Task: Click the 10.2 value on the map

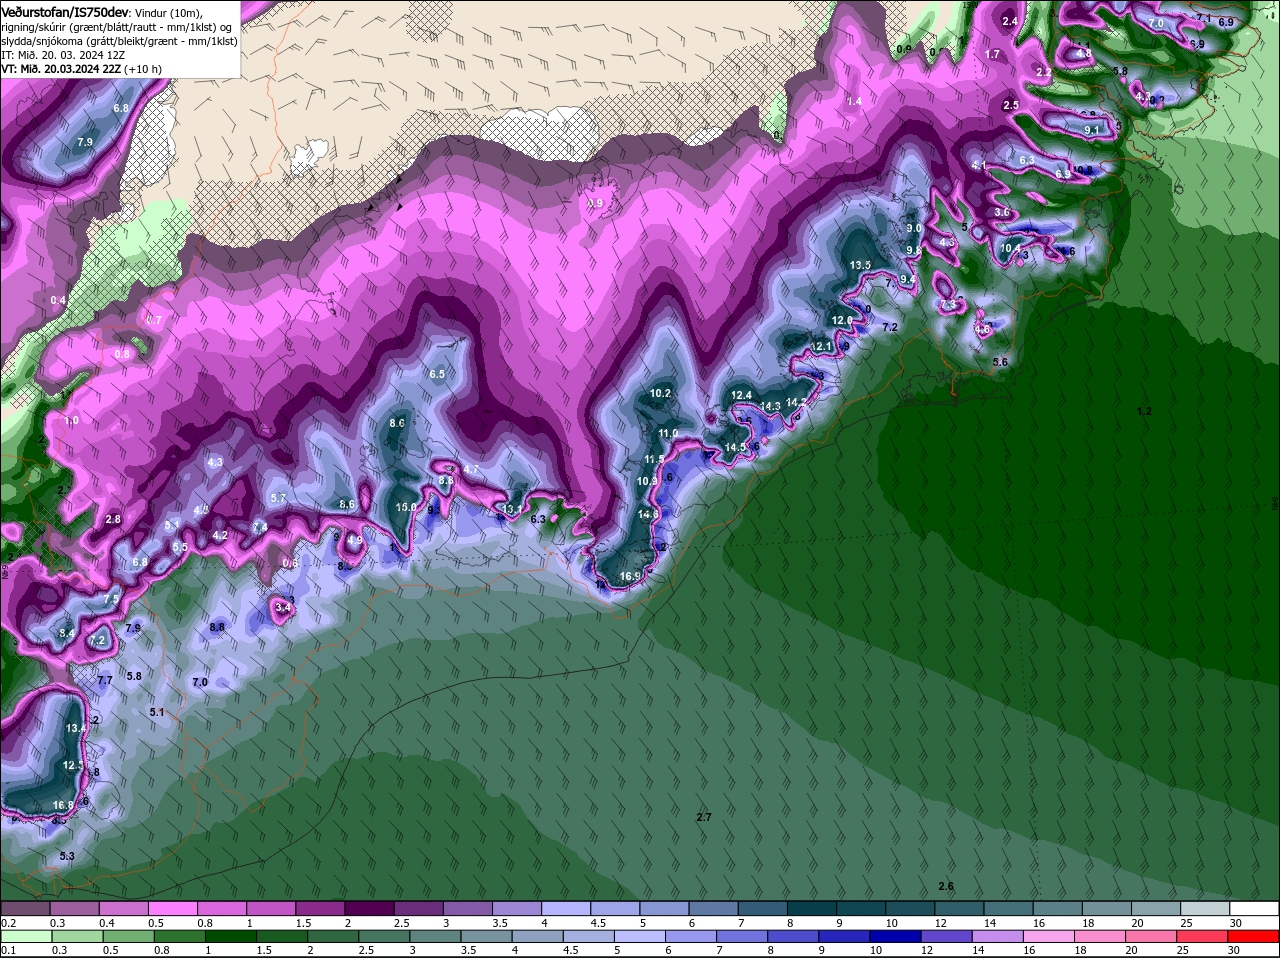Action: 660,393
